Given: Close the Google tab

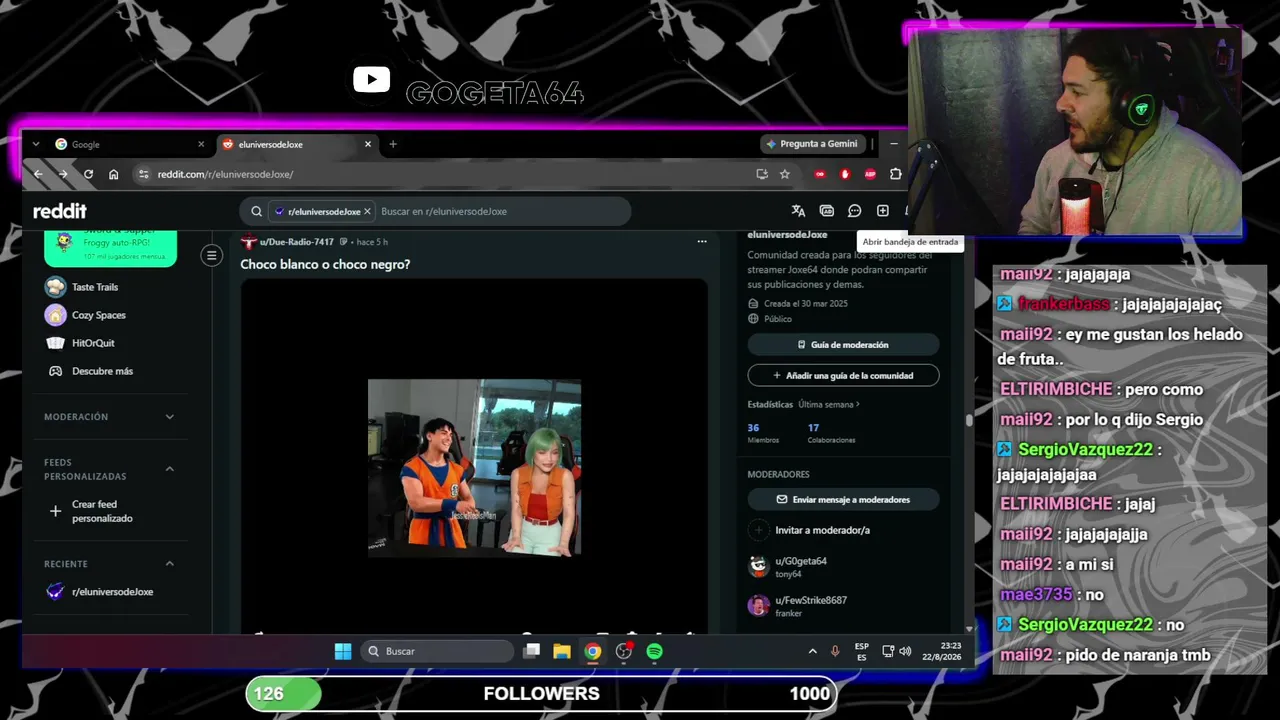Looking at the screenshot, I should [201, 144].
